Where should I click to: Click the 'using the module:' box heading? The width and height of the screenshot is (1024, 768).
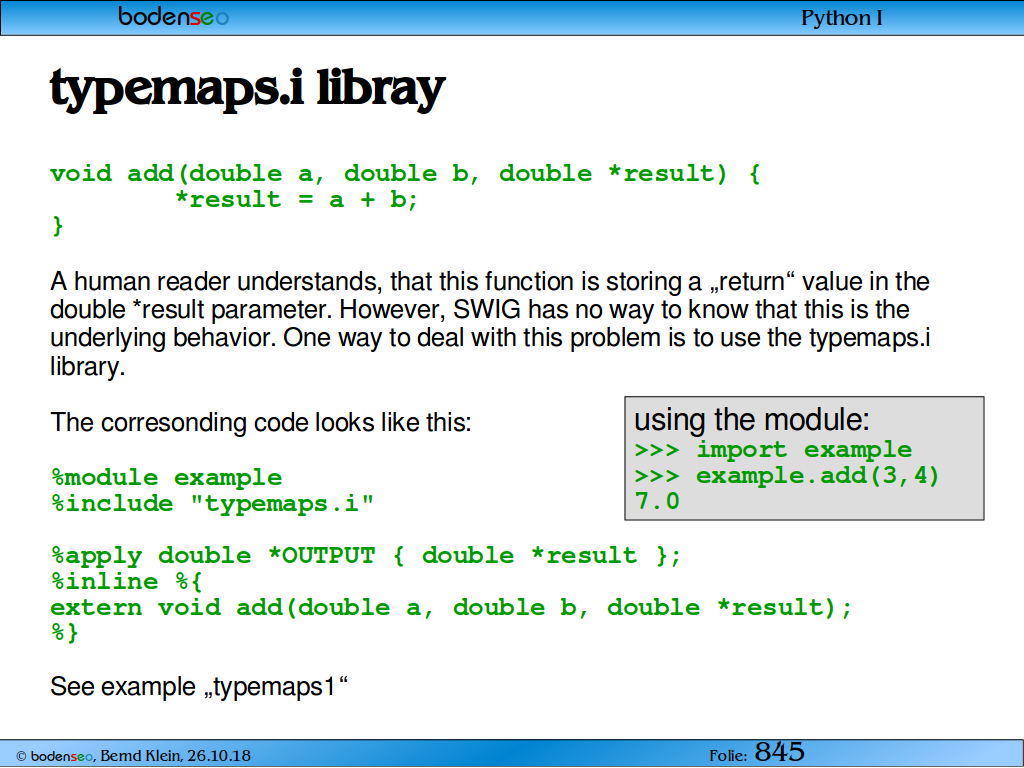click(x=752, y=420)
